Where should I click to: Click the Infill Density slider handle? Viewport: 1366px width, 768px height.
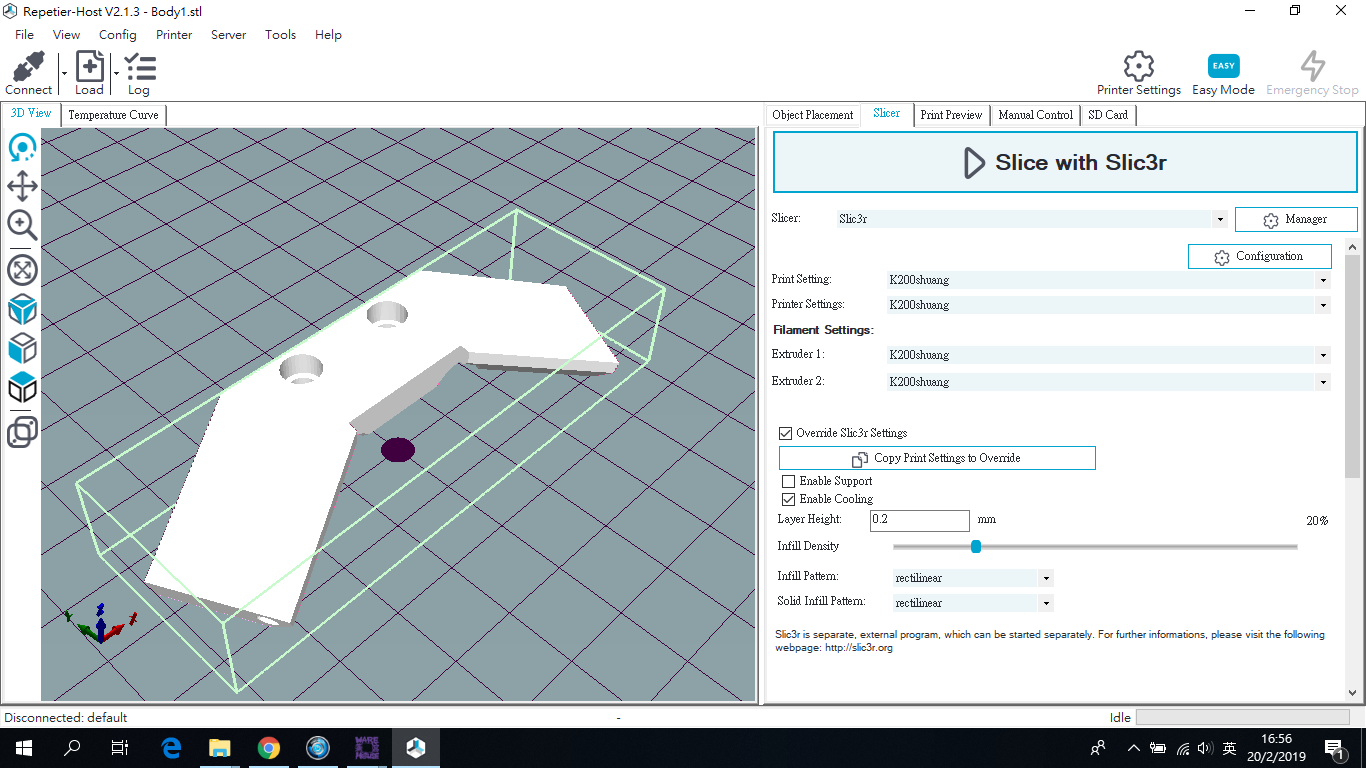click(976, 546)
